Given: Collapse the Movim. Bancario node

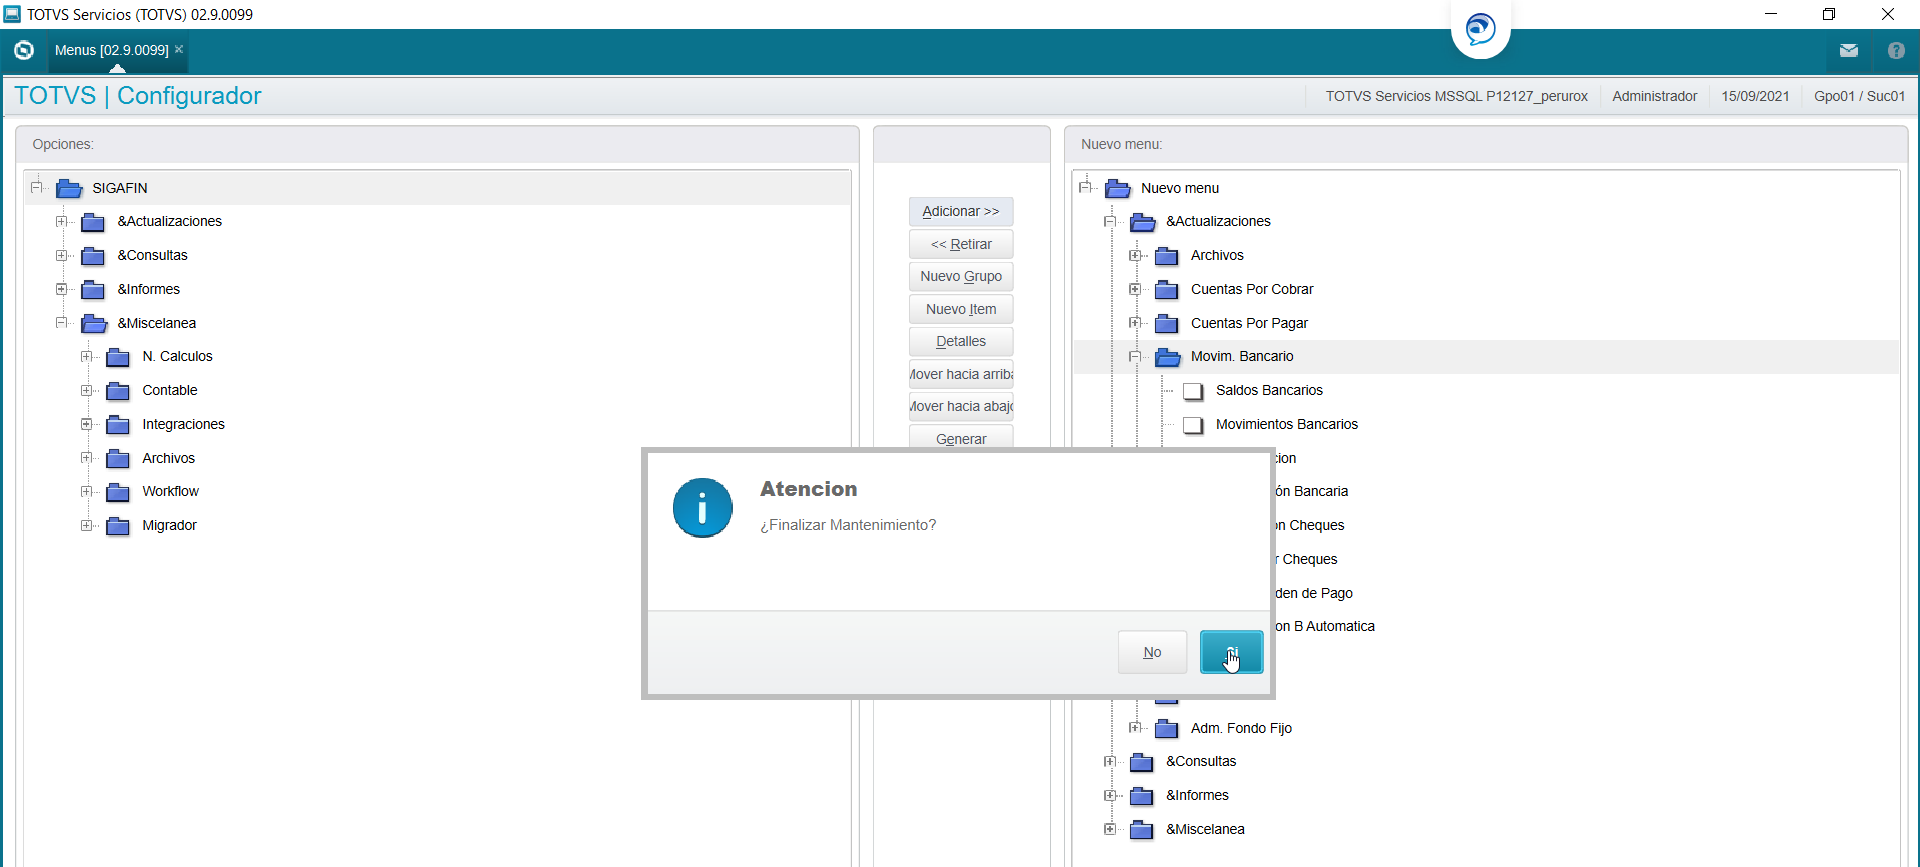Looking at the screenshot, I should tap(1135, 356).
